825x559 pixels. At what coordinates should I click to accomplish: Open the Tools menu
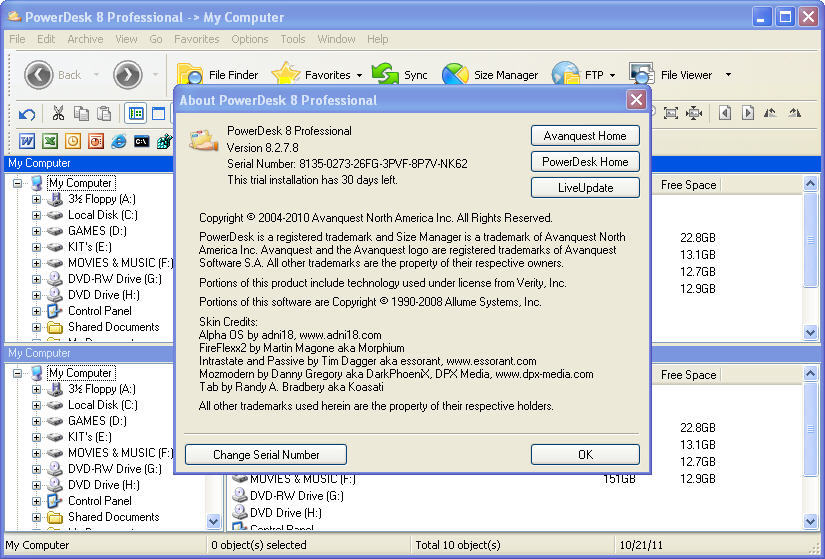[x=293, y=39]
